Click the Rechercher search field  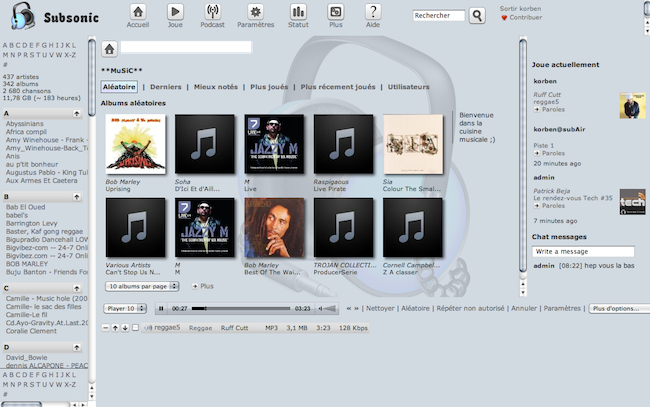click(x=439, y=16)
